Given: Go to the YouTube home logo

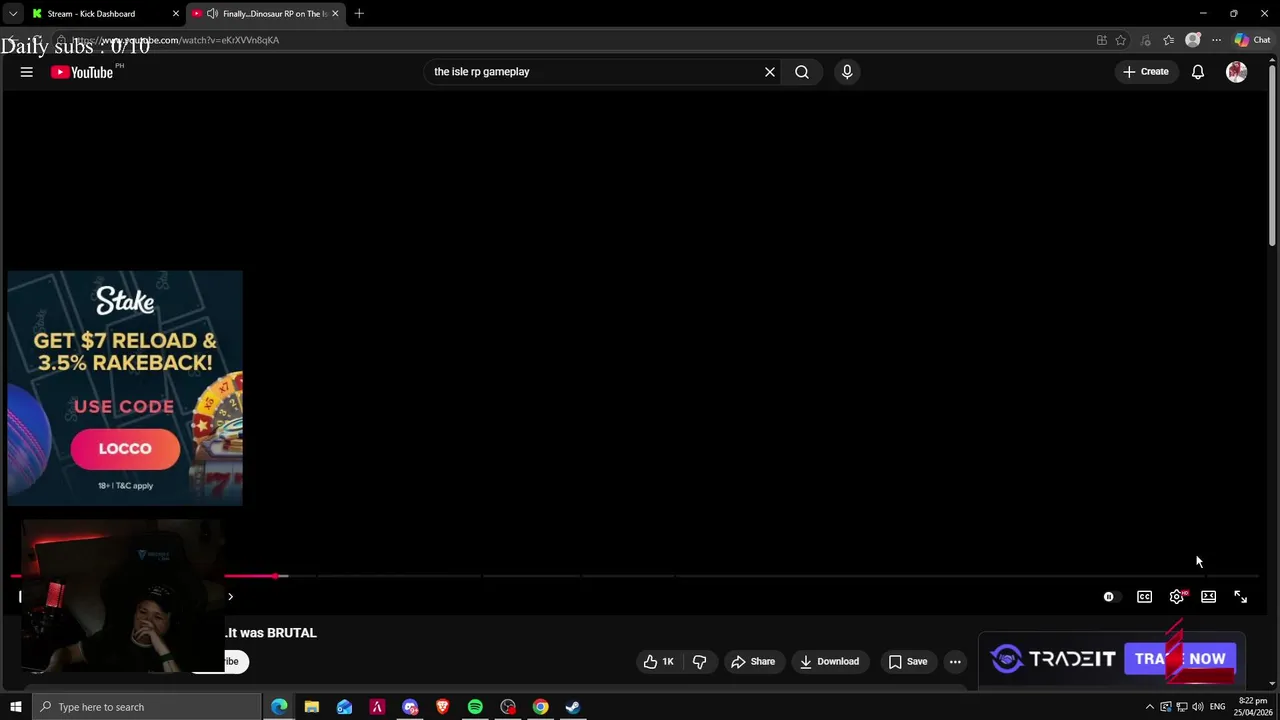Looking at the screenshot, I should 82,72.
